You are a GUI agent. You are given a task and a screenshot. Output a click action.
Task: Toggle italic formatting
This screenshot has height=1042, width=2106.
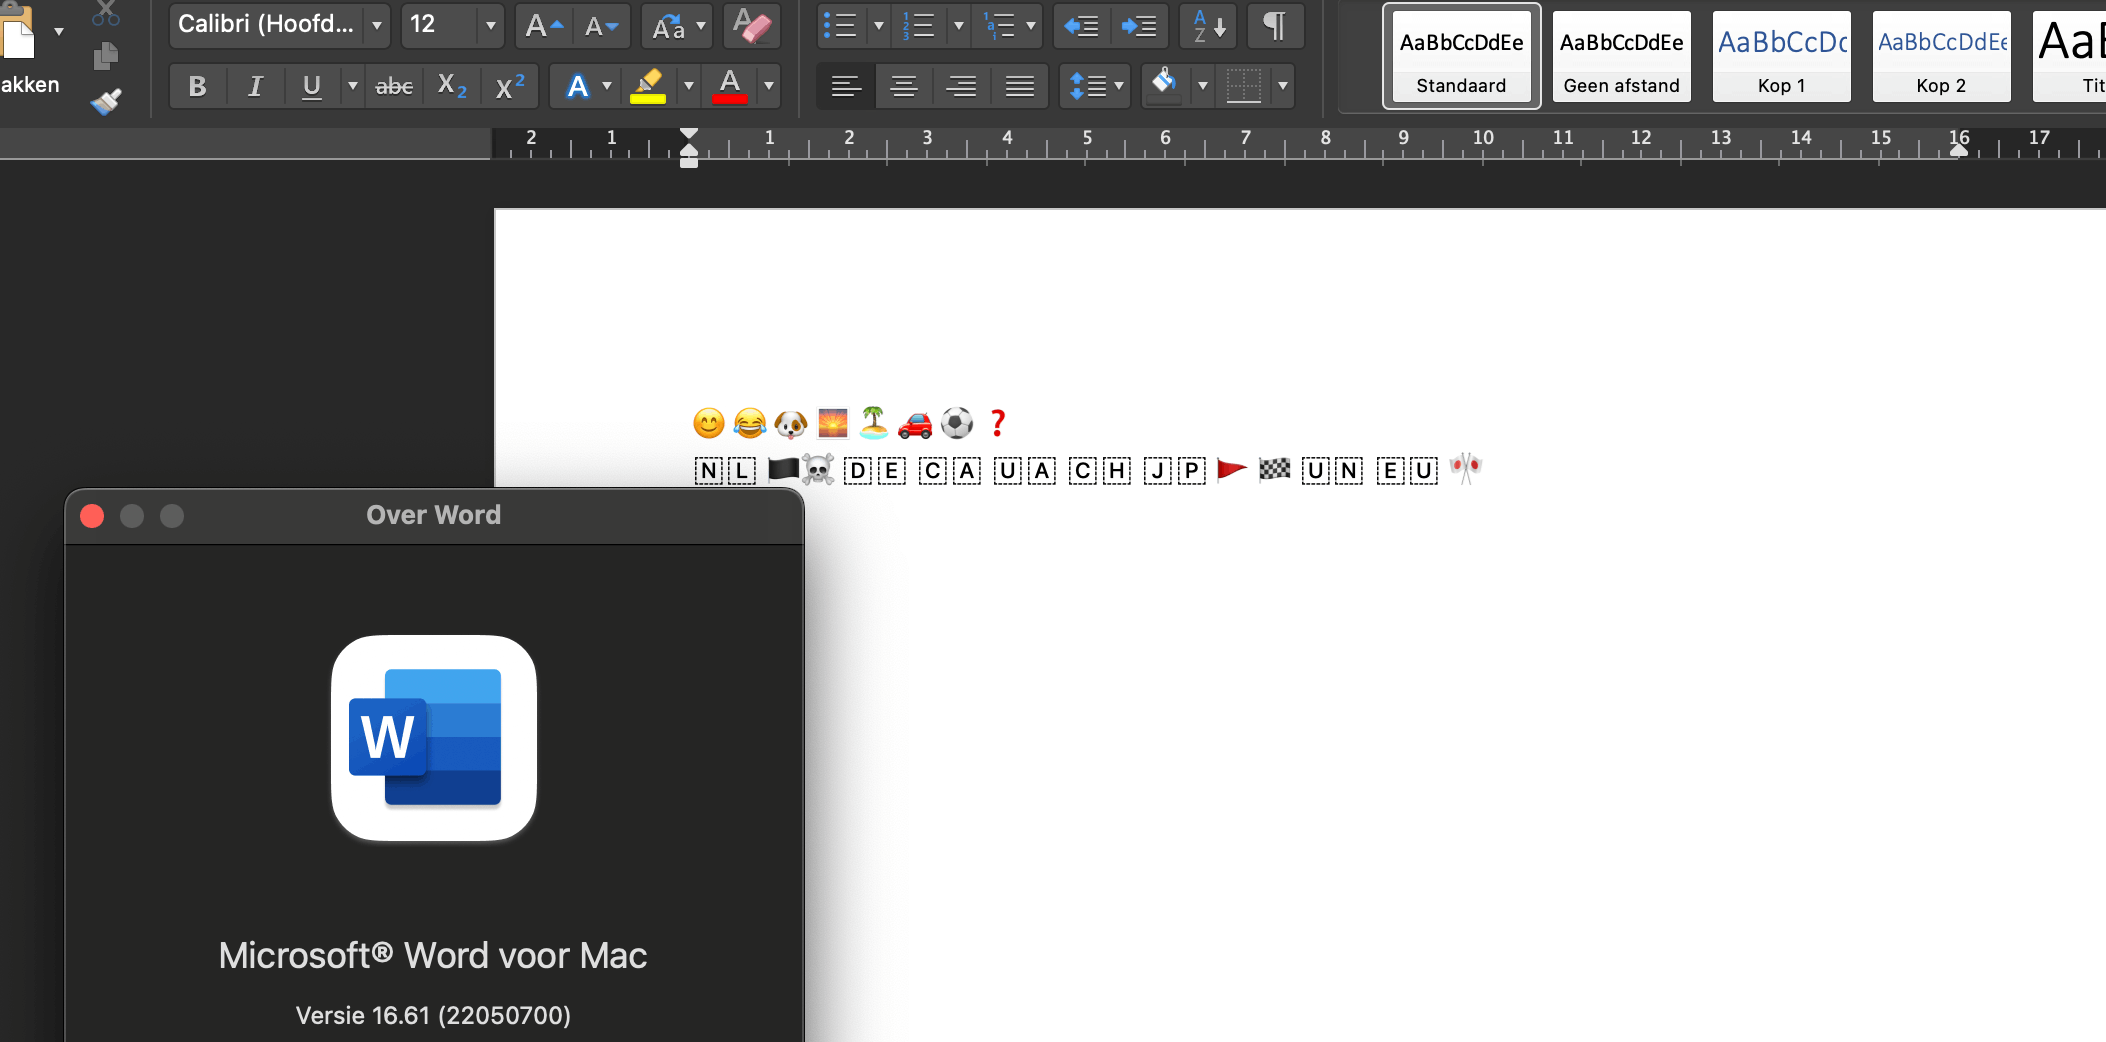click(255, 86)
